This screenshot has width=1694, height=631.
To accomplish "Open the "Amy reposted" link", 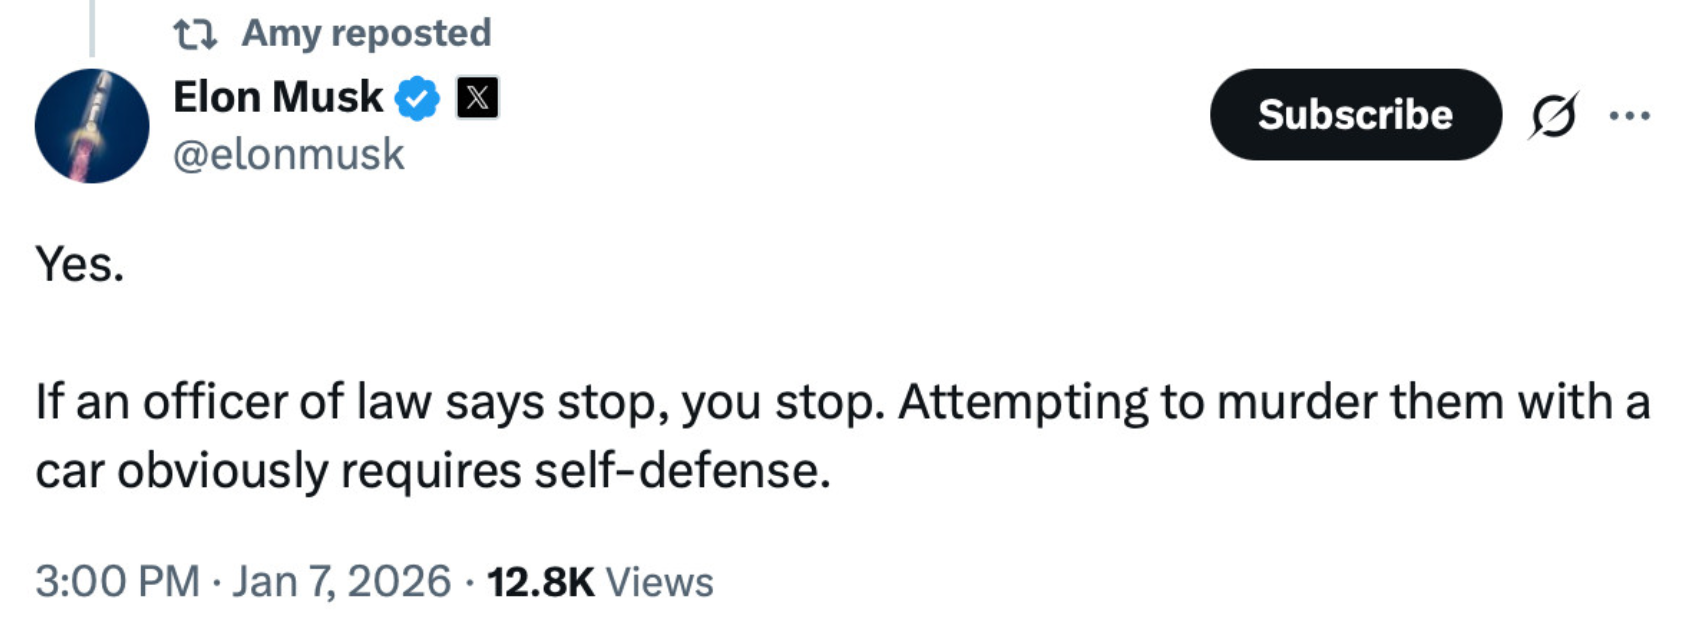I will [366, 34].
